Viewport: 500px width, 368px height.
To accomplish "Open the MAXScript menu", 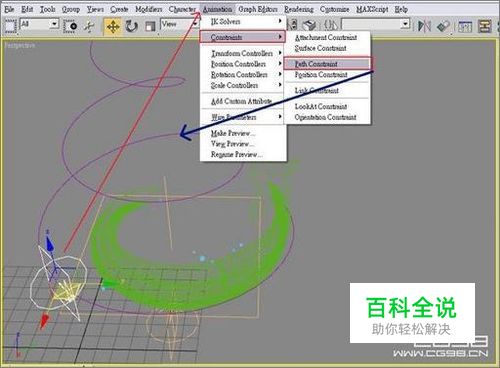I will [x=372, y=9].
